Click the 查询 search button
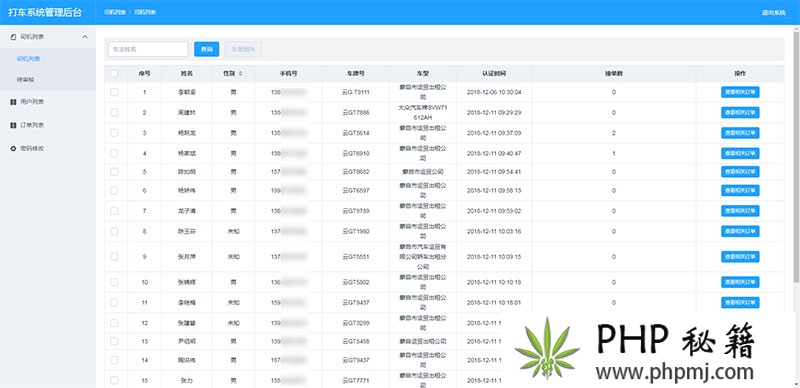Screen dimensions: 800x388 tap(207, 49)
